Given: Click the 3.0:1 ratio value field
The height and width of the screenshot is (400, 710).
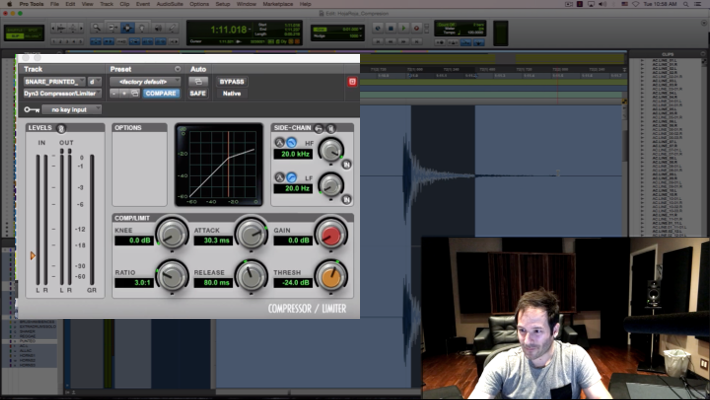Looking at the screenshot, I should [134, 283].
